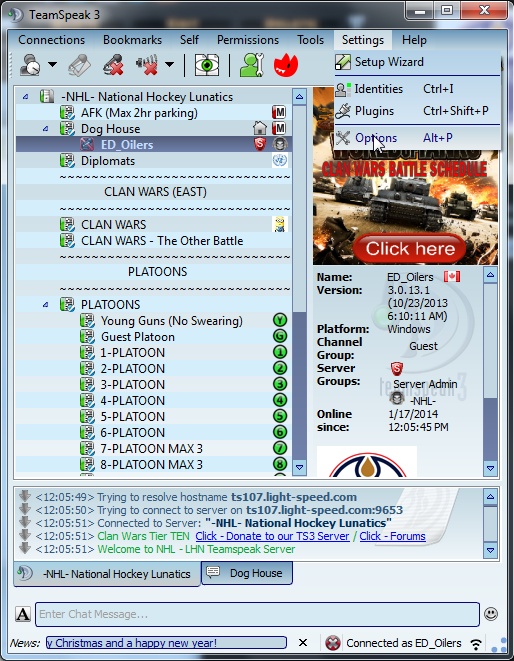The image size is (514, 661).
Task: Open the Self menu
Action: pos(189,40)
